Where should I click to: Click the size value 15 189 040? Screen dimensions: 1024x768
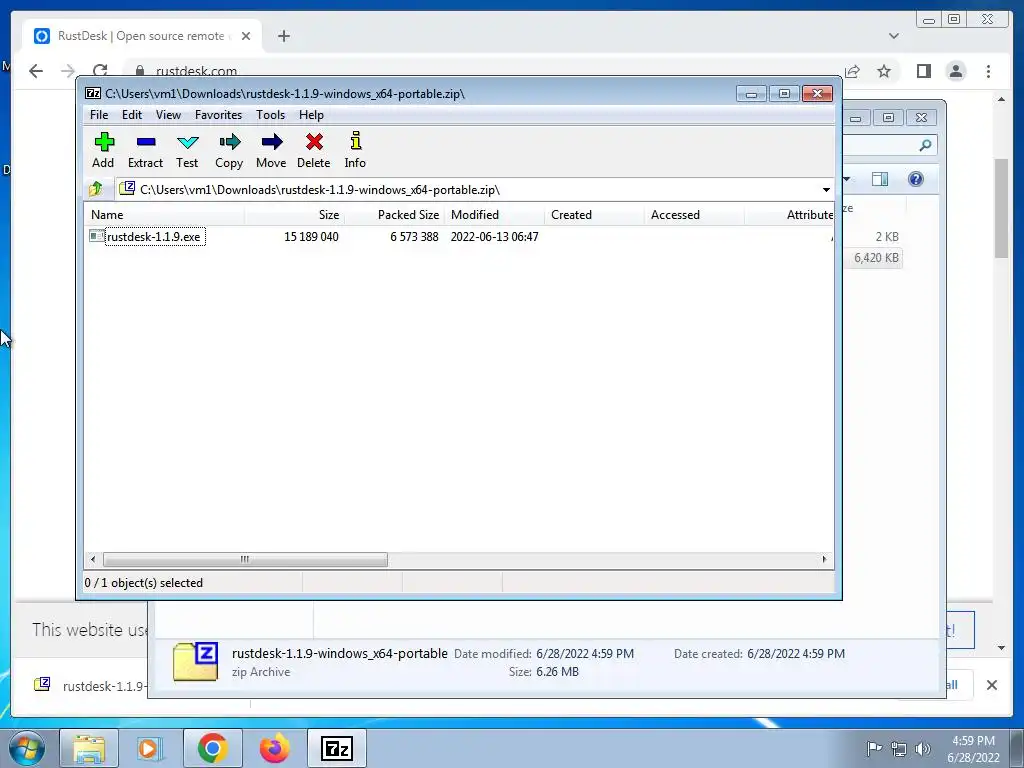coord(312,236)
